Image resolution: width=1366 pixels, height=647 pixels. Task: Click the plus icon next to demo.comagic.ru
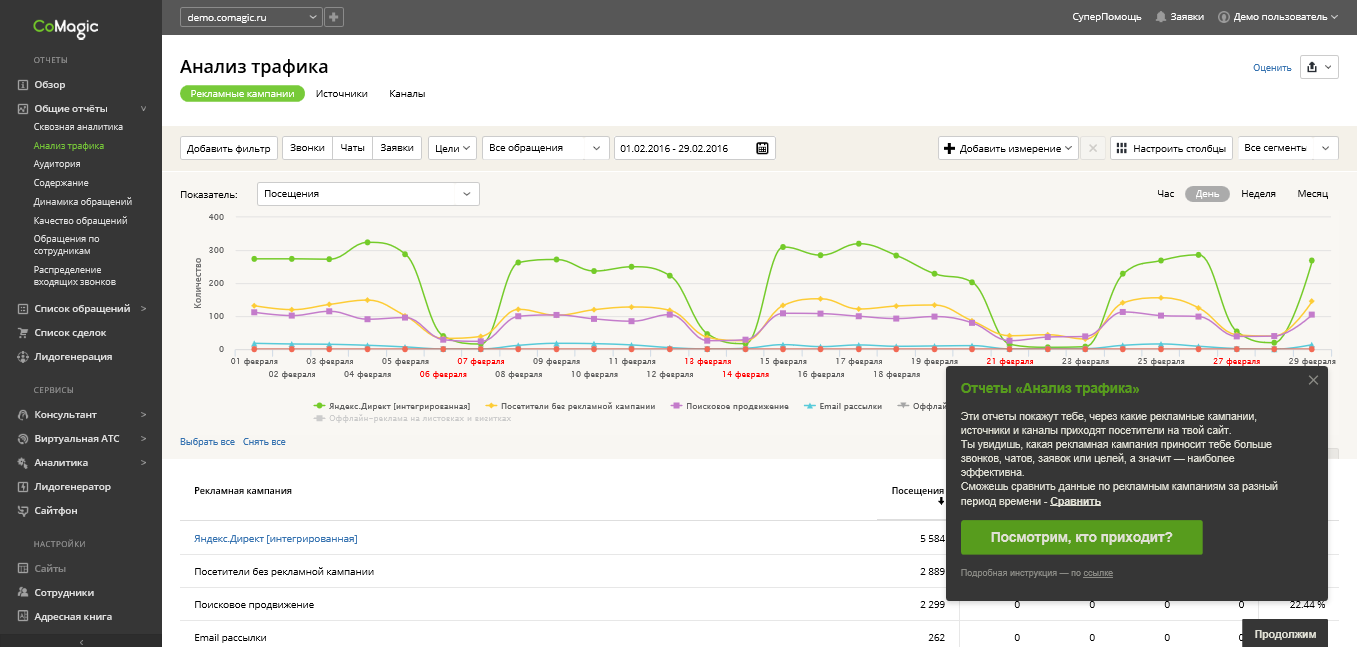[334, 17]
